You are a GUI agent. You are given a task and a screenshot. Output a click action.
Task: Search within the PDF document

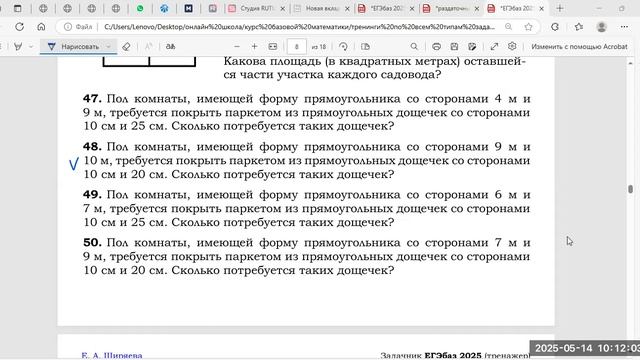coord(414,47)
